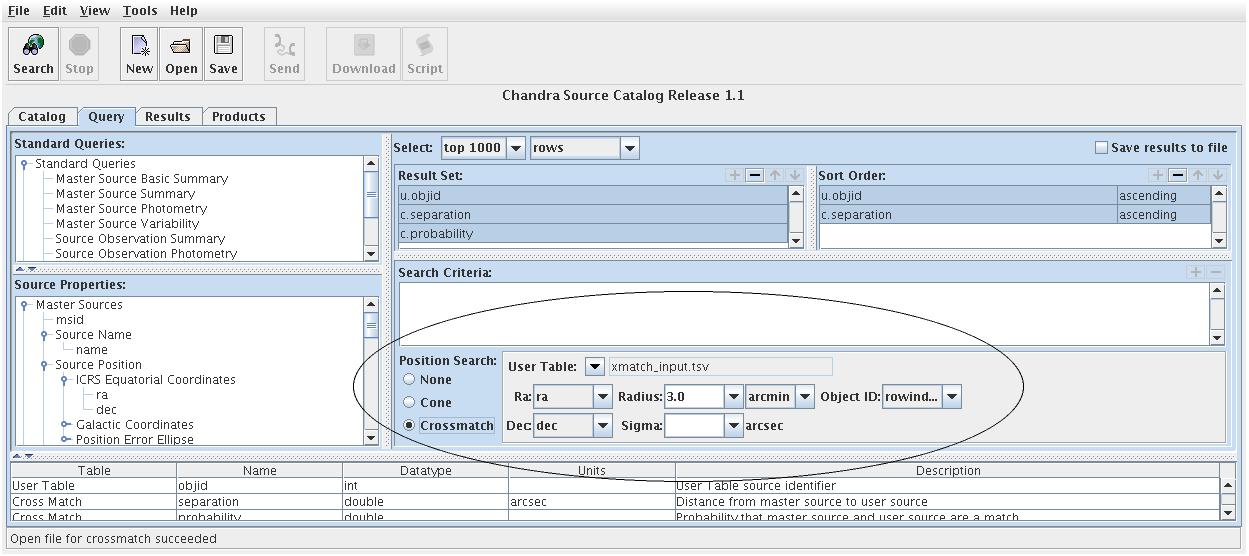
Task: Open the arcmin radius units dropdown
Action: coord(804,397)
